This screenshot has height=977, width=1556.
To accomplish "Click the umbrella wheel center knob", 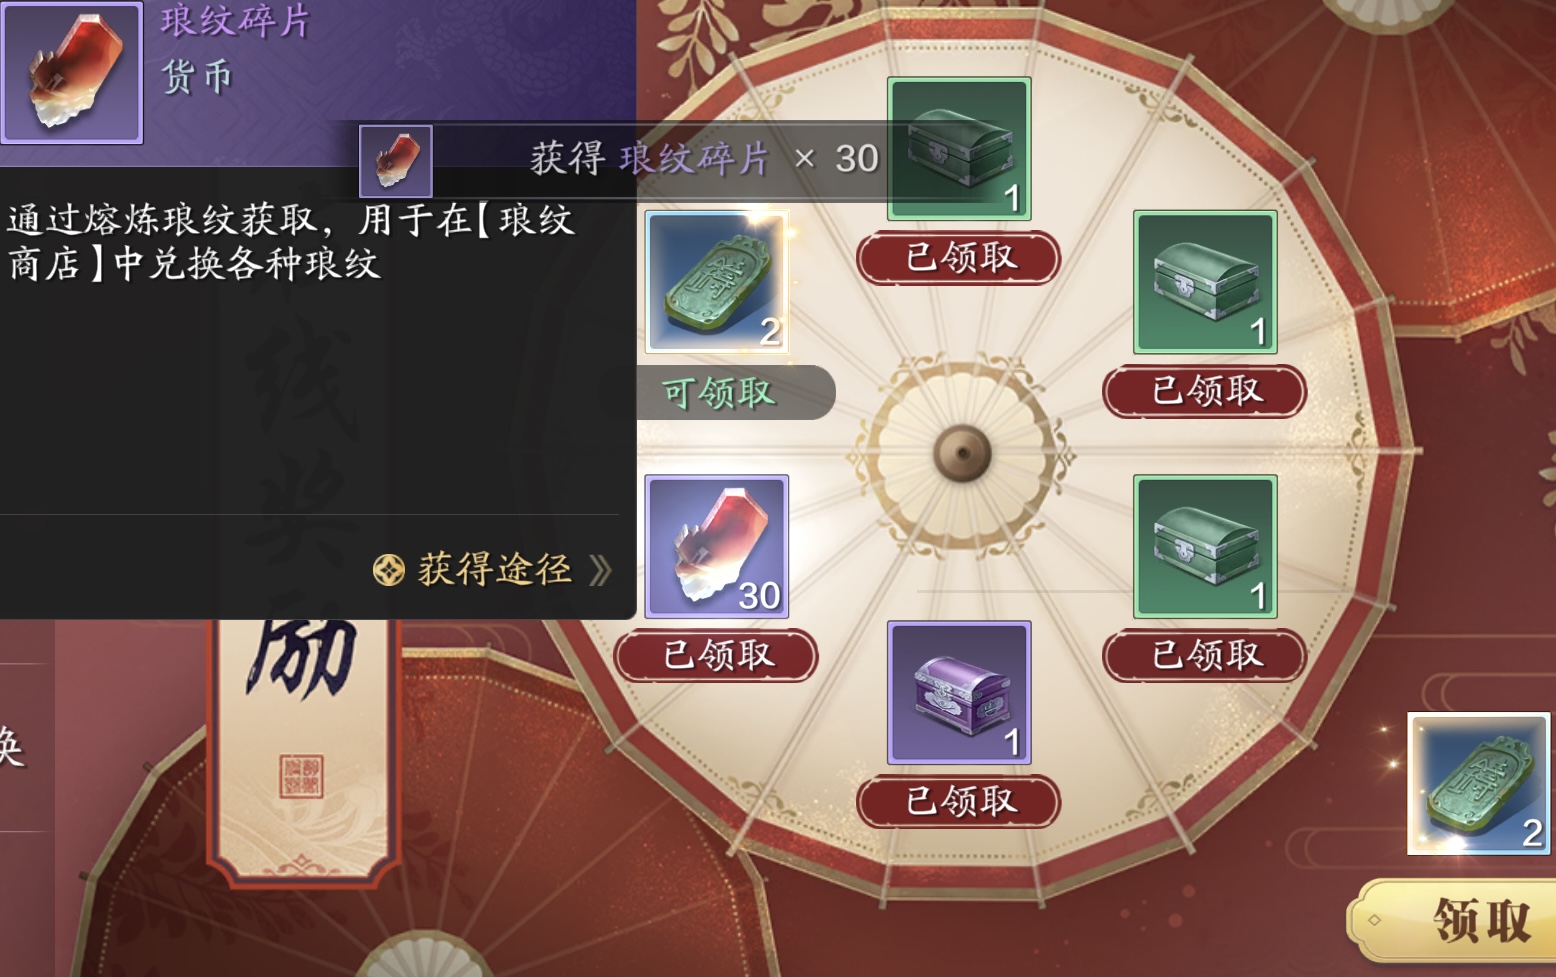I will 962,453.
